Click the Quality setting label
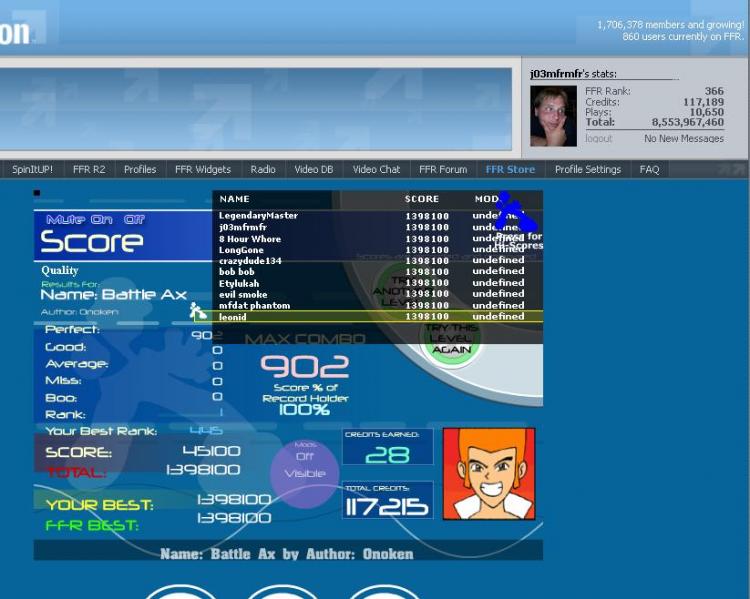 [x=60, y=271]
